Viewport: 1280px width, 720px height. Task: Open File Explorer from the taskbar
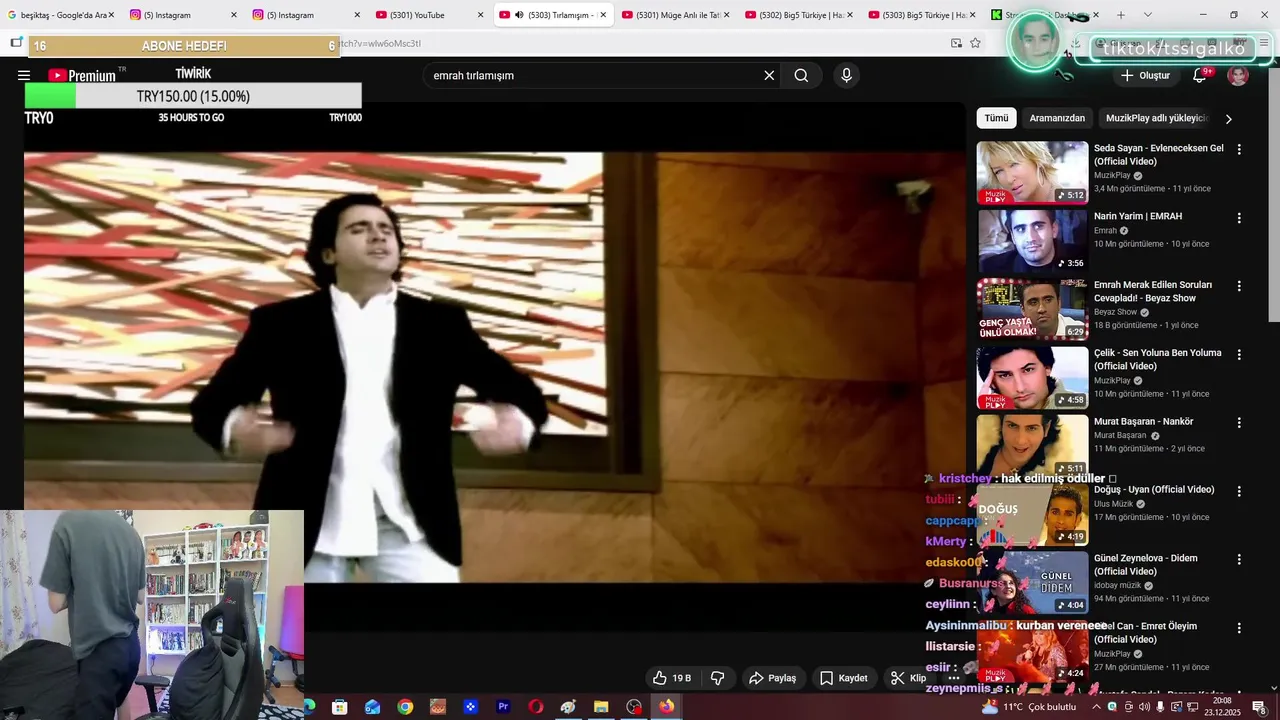tap(601, 707)
